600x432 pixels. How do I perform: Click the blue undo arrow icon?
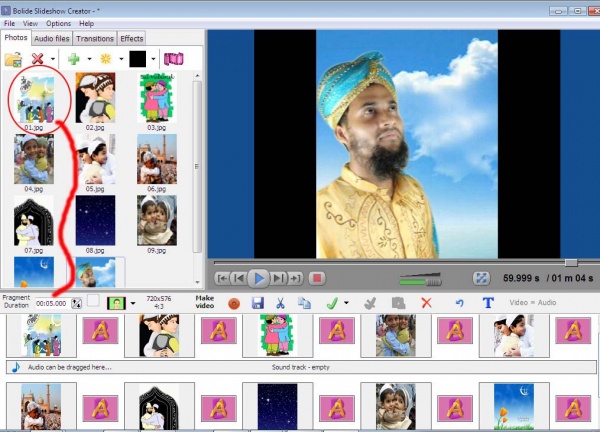tap(460, 303)
